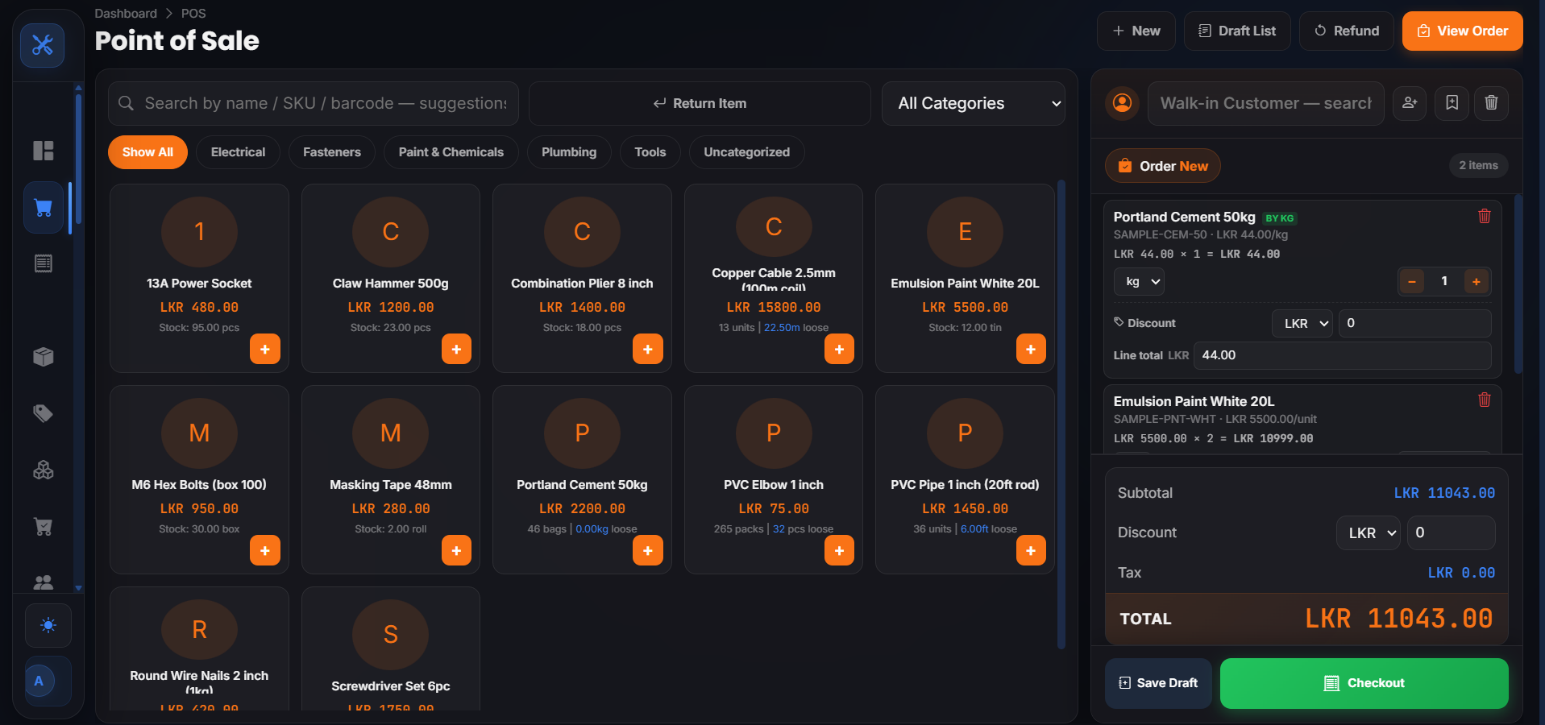Add PVC Pipe 1 inch to the order
Screen dimensions: 1545x725
pyautogui.click(x=1031, y=550)
